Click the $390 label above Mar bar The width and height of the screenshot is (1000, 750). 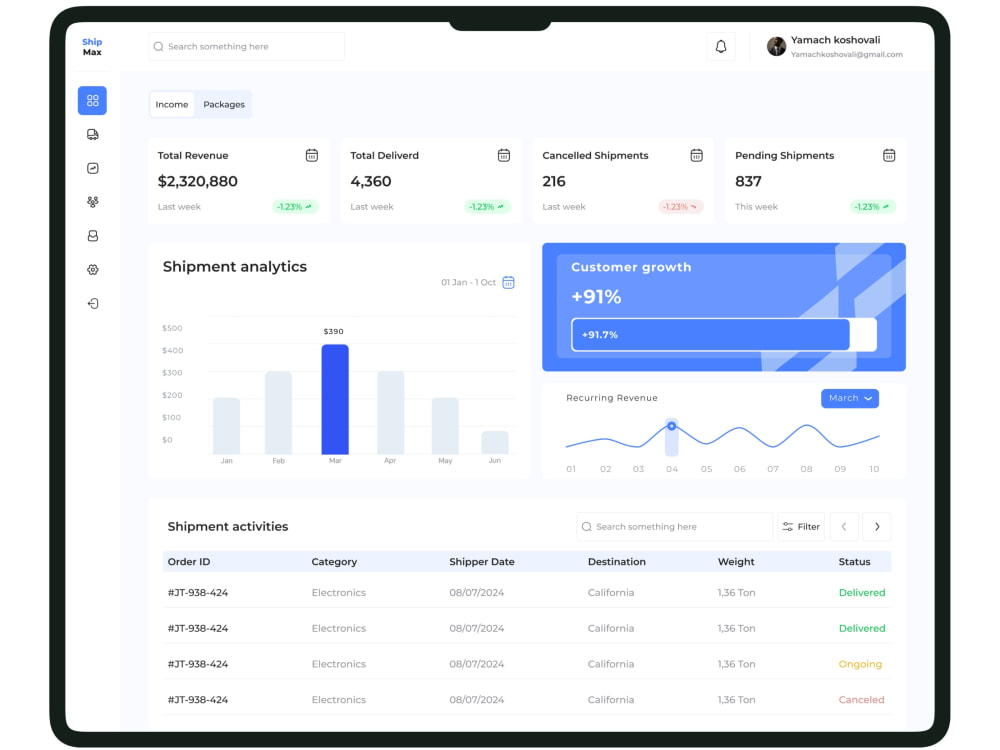(334, 332)
